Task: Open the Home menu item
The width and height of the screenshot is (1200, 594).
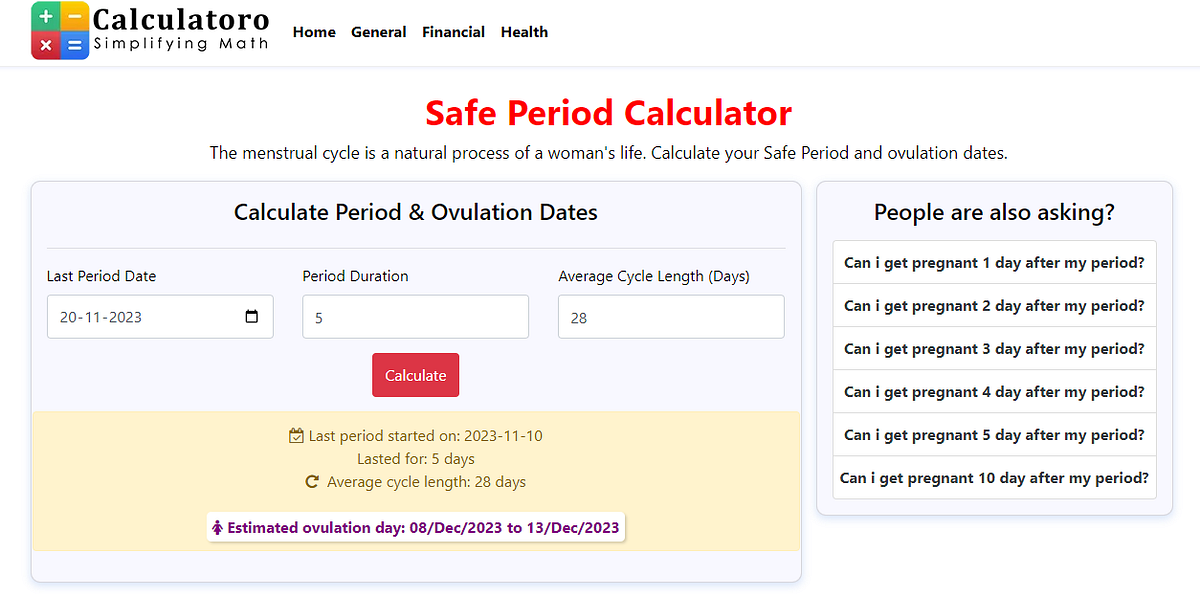Action: click(314, 32)
